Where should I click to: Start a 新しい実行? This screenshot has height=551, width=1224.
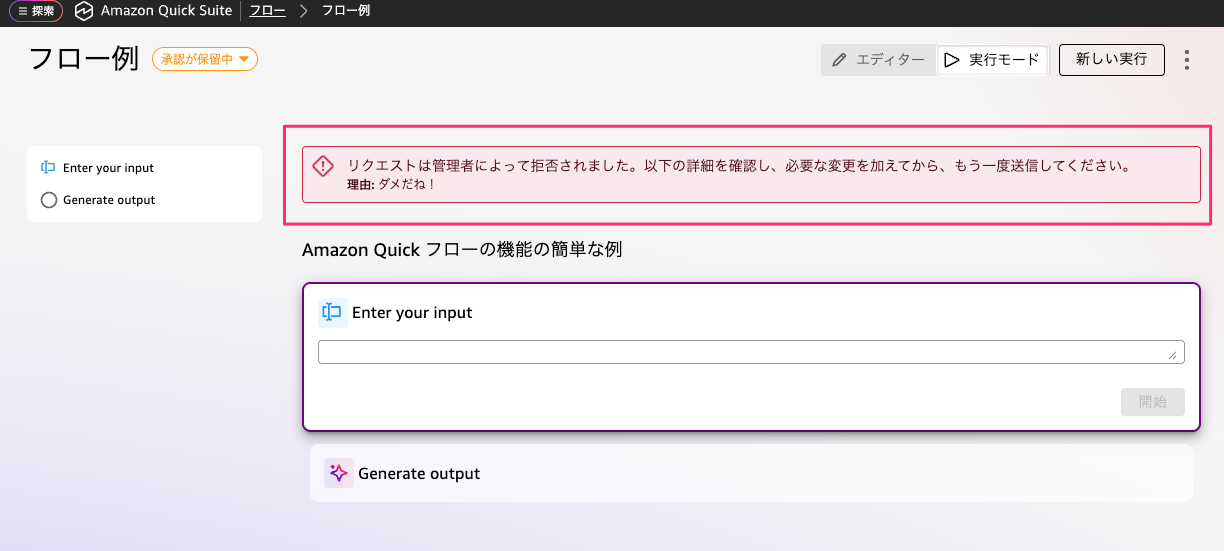click(1112, 59)
